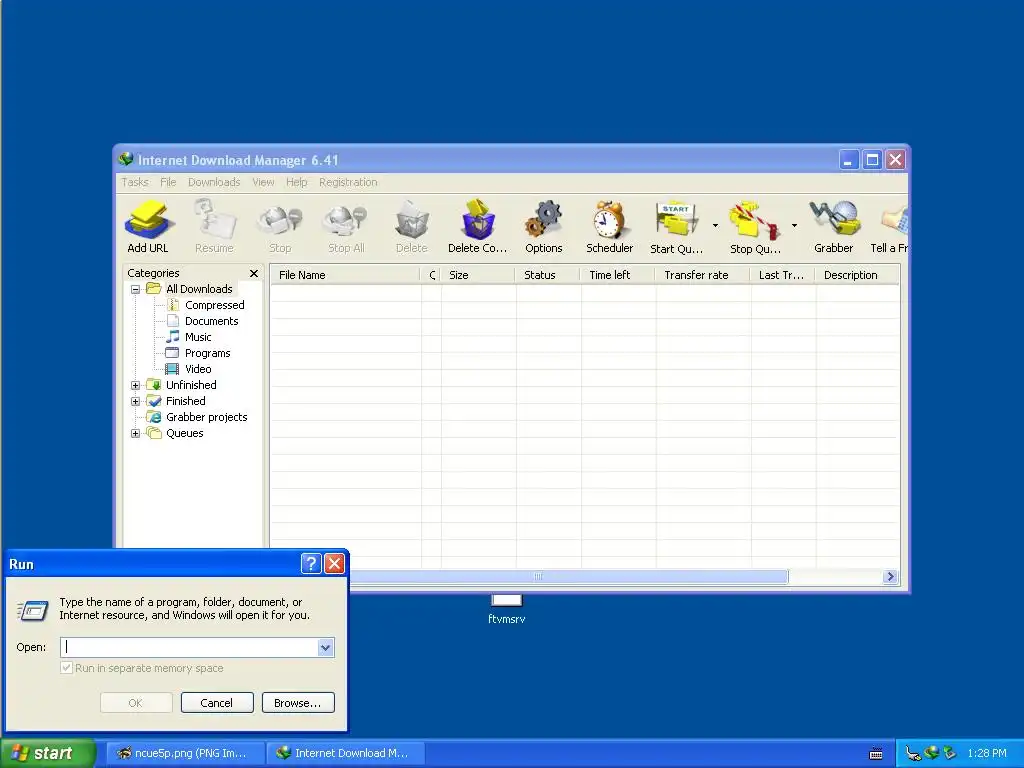Select the Unfinished category
1024x768 pixels.
[x=191, y=385]
